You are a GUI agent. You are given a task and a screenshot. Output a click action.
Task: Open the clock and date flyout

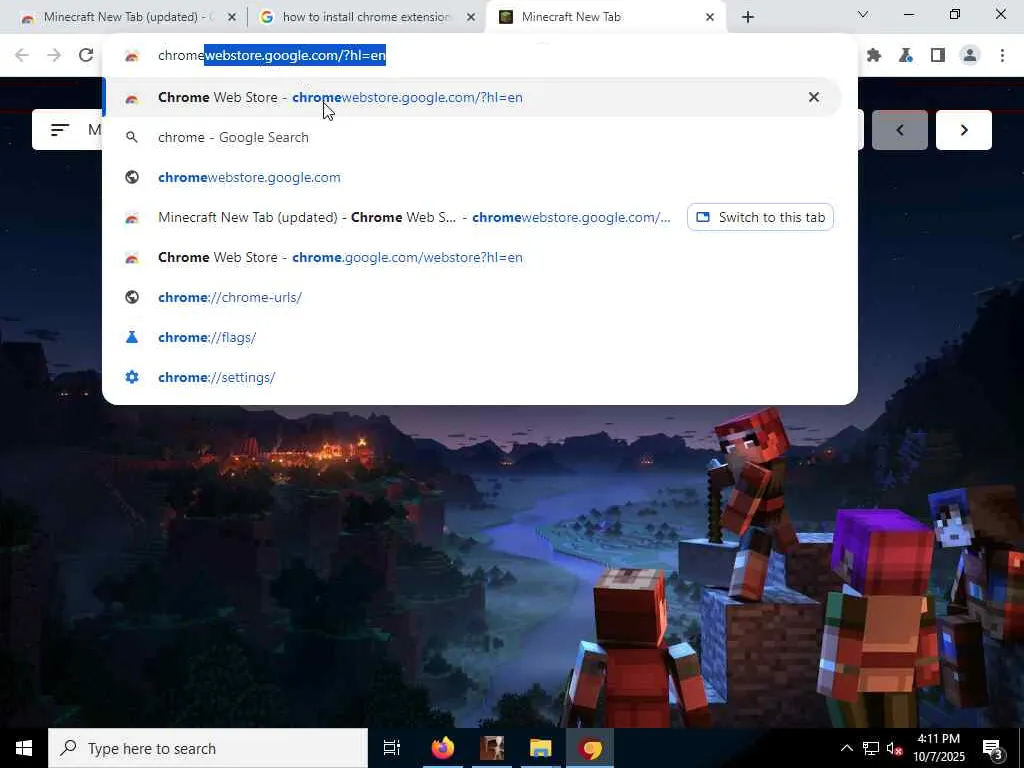(x=939, y=748)
